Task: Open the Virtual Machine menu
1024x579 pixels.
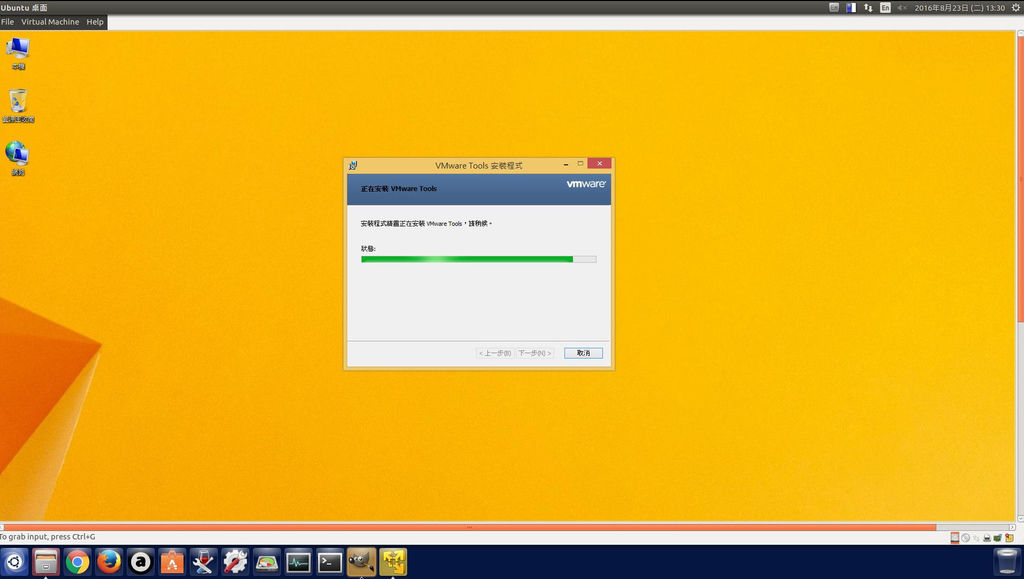Action: pos(50,21)
